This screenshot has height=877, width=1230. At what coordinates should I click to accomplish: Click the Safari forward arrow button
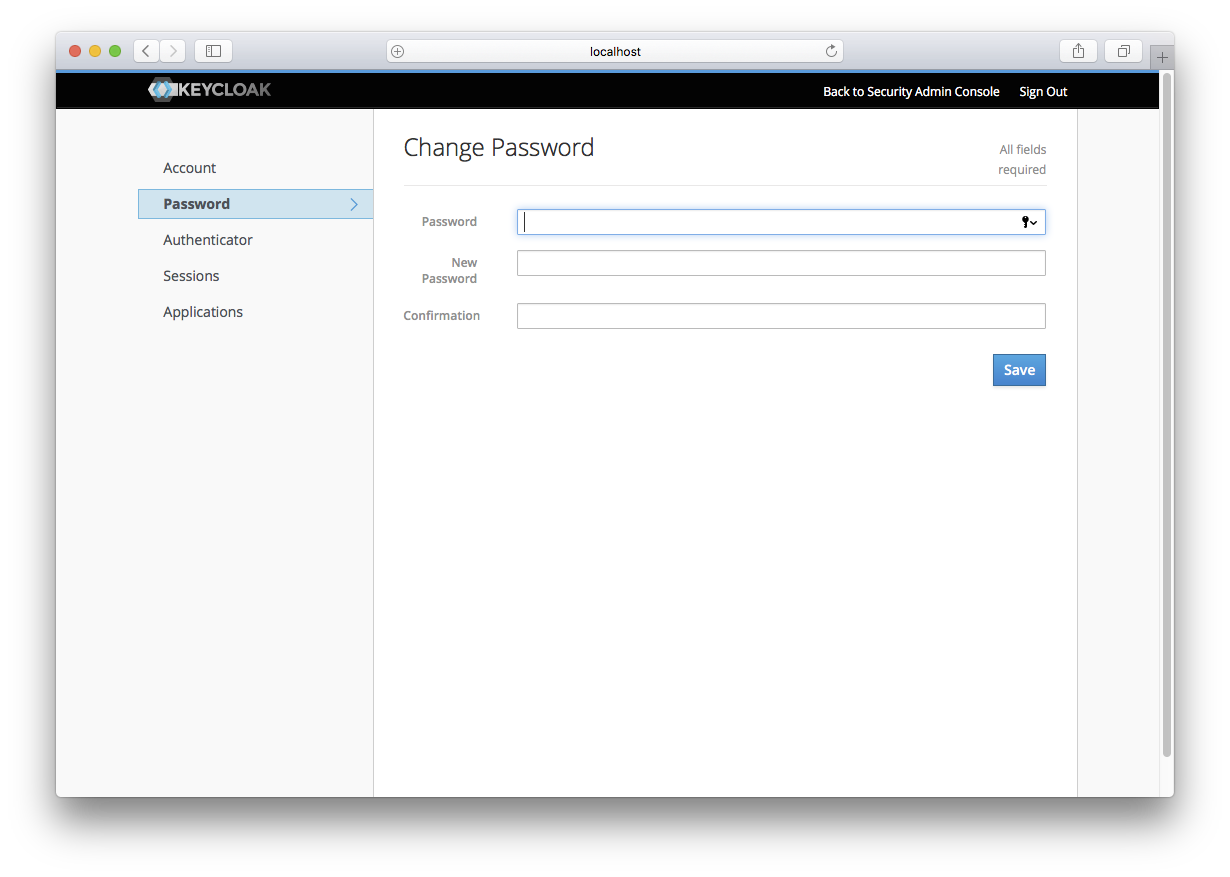pyautogui.click(x=173, y=51)
